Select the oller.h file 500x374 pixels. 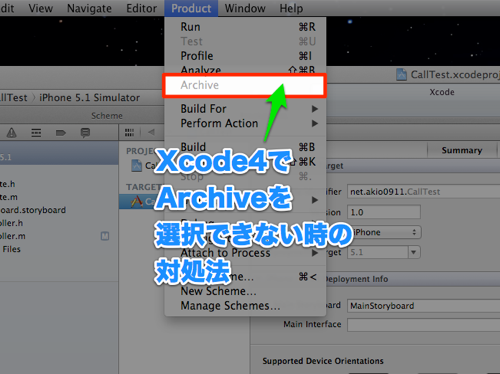[11, 223]
